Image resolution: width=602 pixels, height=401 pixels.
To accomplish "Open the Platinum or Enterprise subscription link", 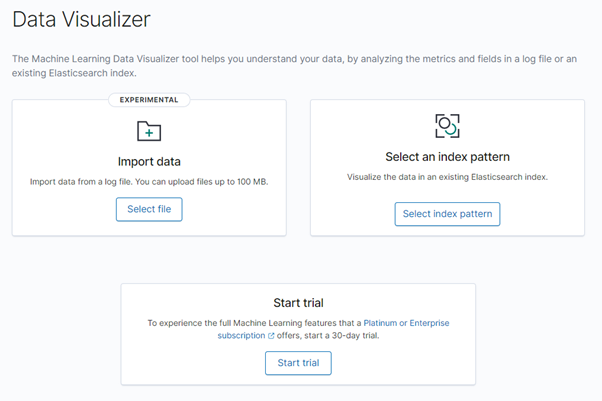I will coord(405,323).
